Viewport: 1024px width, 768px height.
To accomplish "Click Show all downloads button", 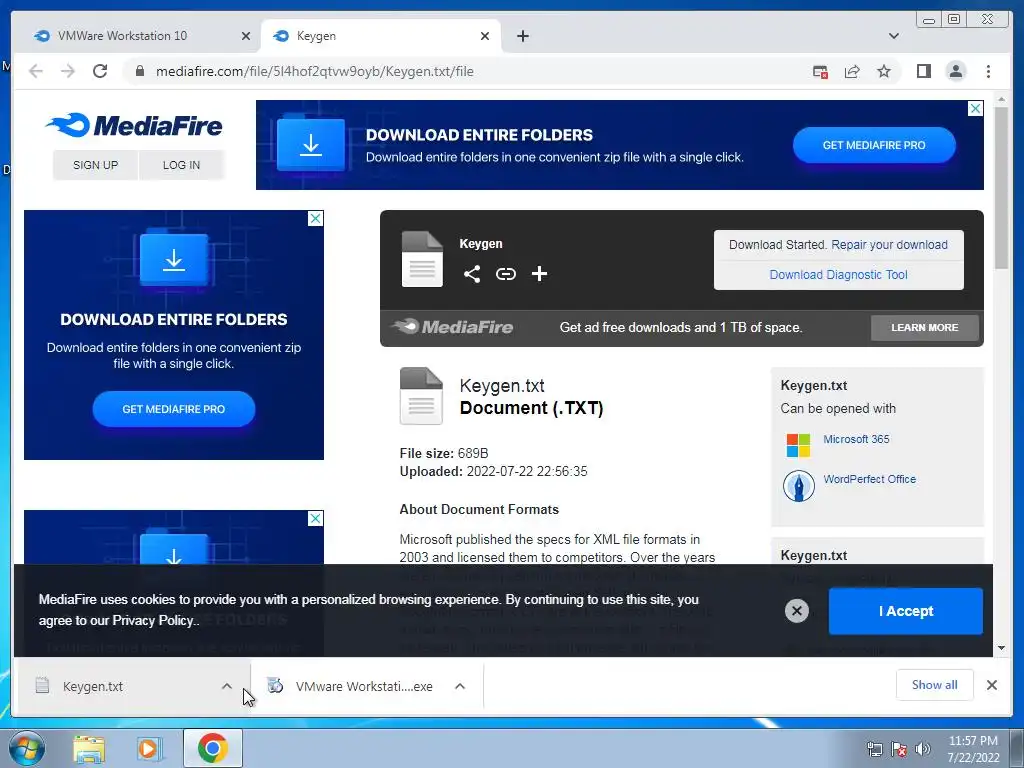I will 935,685.
